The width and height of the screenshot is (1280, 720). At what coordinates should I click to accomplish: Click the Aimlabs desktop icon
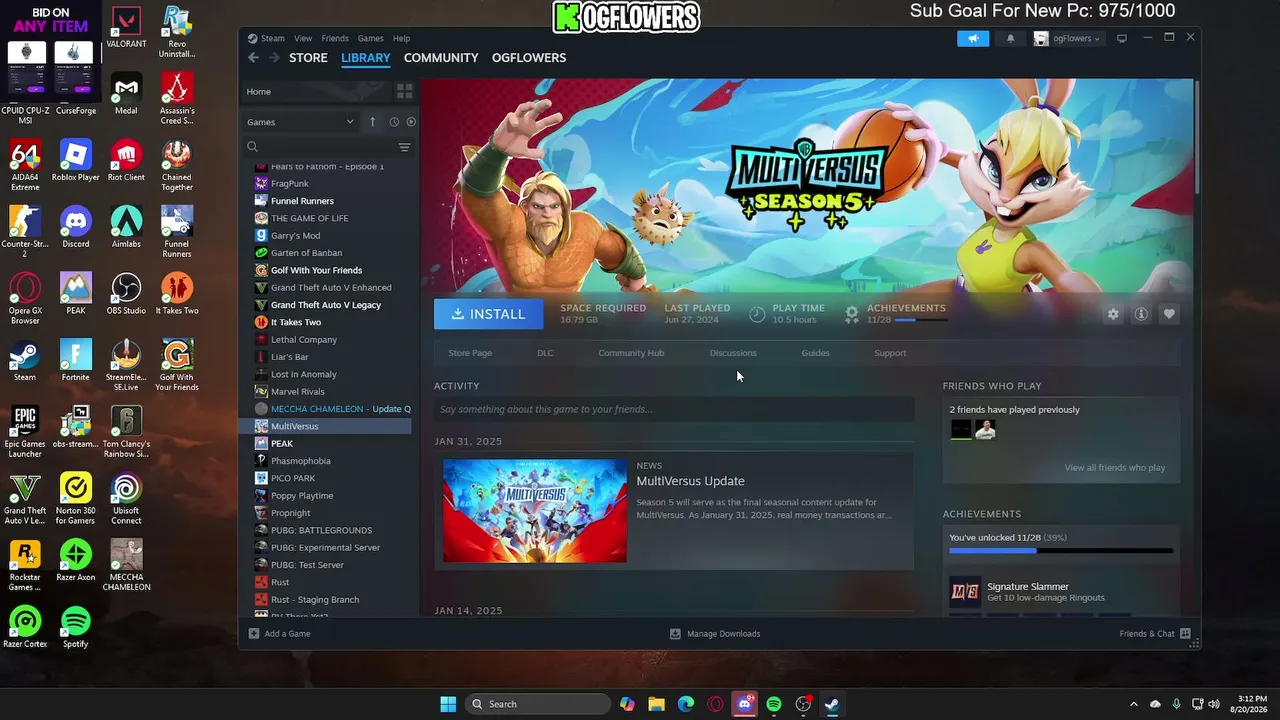pos(126,226)
